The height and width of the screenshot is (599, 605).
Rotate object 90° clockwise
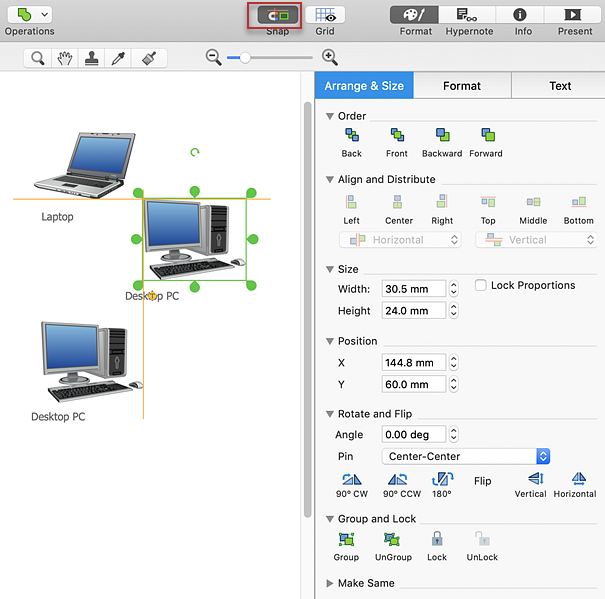[x=354, y=480]
